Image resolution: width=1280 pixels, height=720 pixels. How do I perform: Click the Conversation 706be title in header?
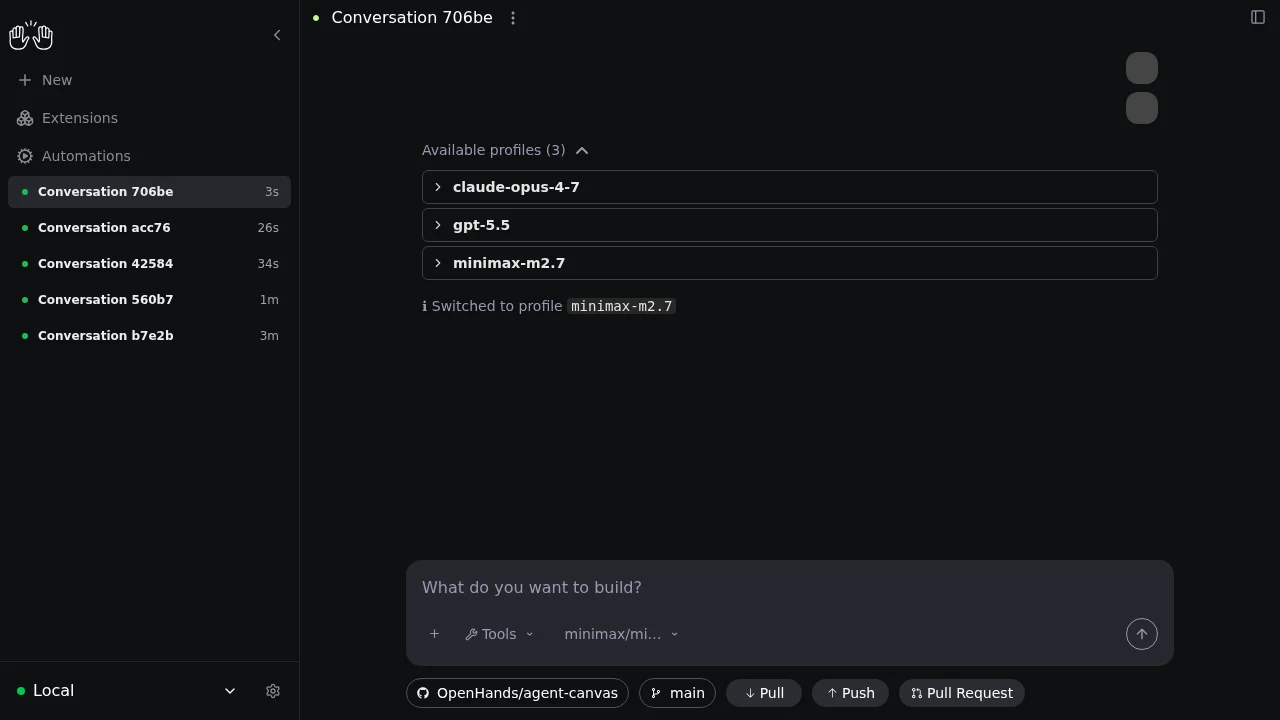tap(412, 17)
